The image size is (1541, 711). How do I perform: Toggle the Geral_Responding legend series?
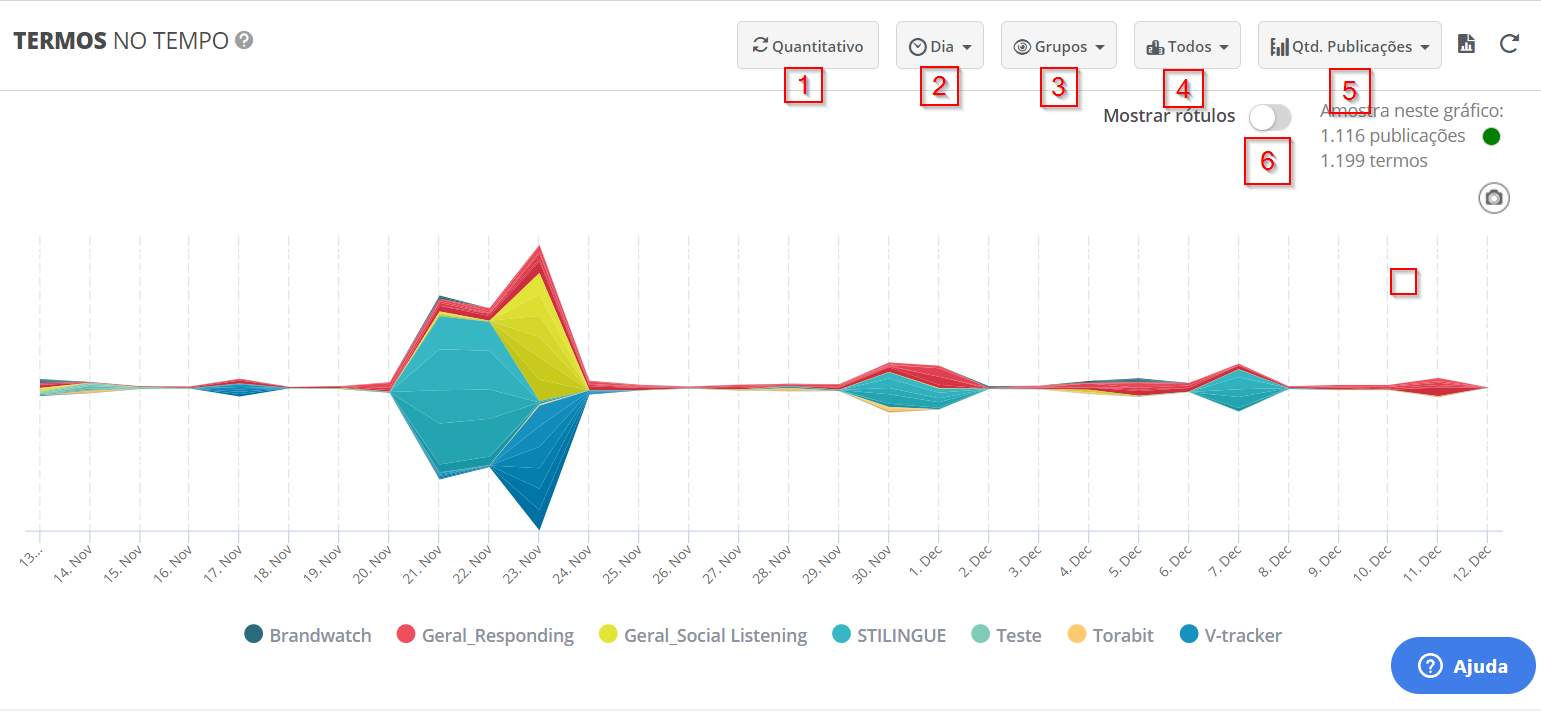(486, 635)
